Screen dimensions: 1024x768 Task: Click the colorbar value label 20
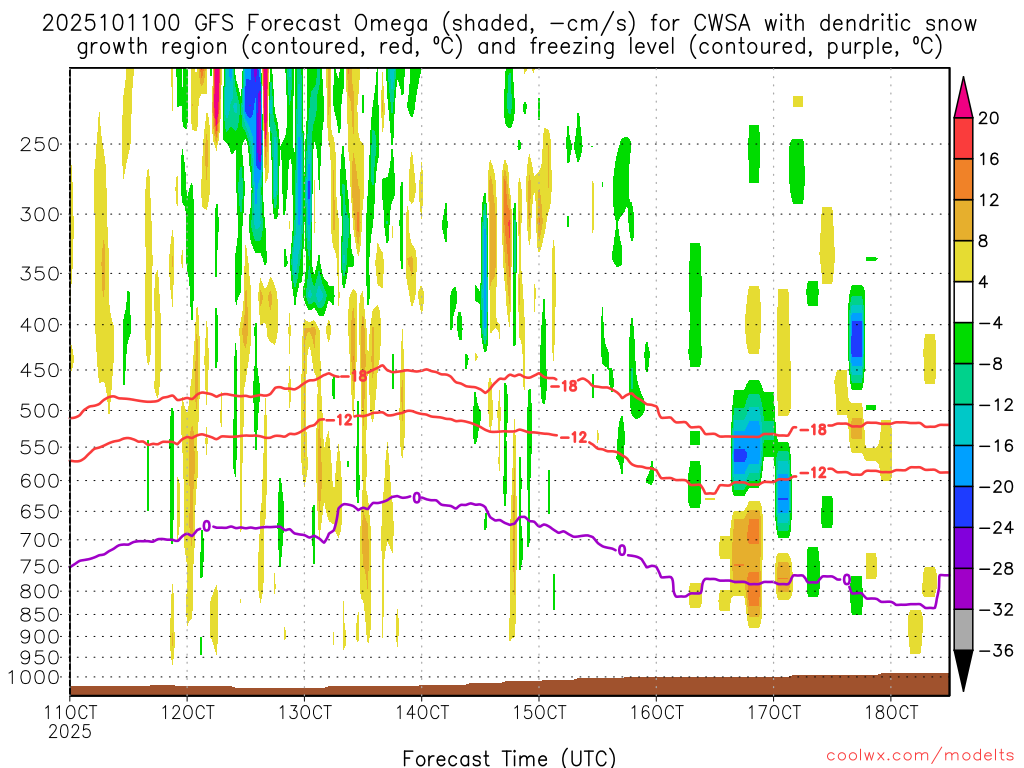coord(989,118)
